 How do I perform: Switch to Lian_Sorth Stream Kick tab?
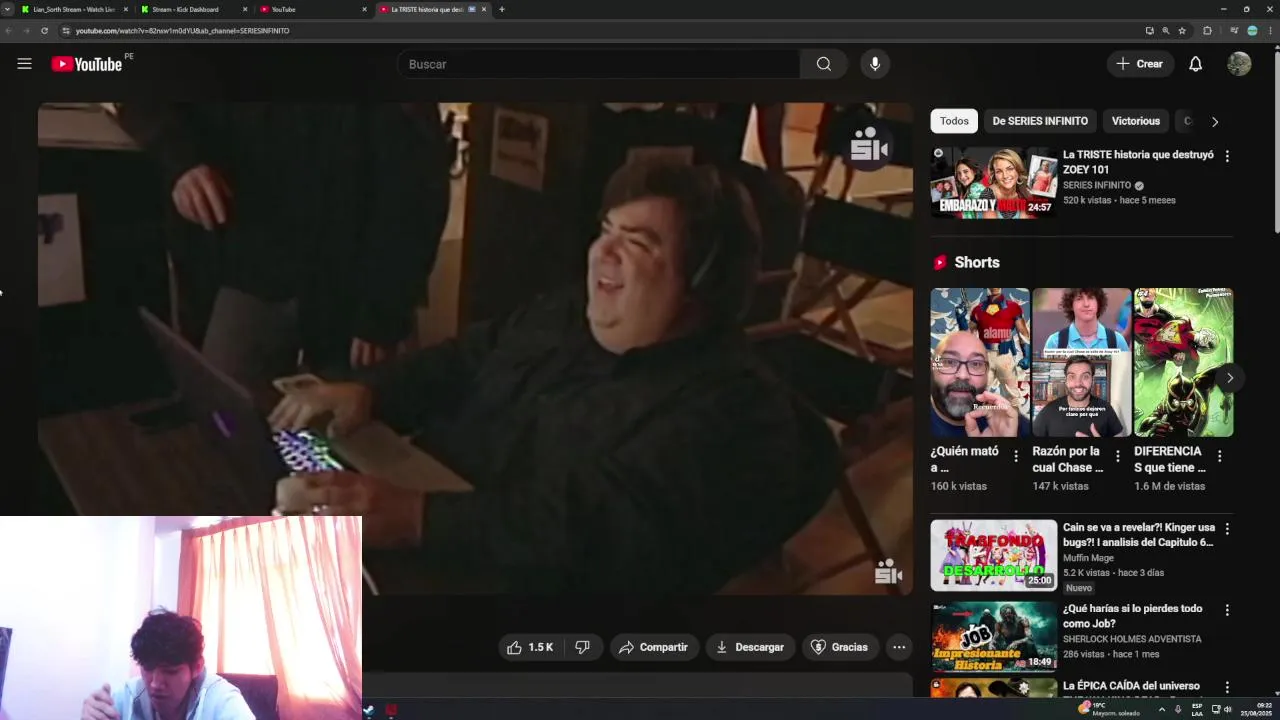[x=74, y=9]
